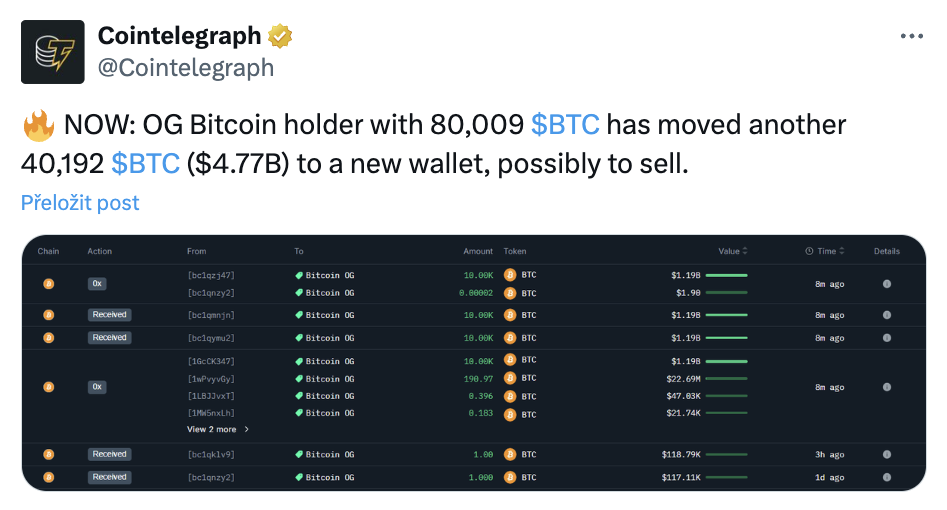Viewport: 947px width, 510px height.
Task: Open the three-dot more options menu
Action: (x=911, y=36)
